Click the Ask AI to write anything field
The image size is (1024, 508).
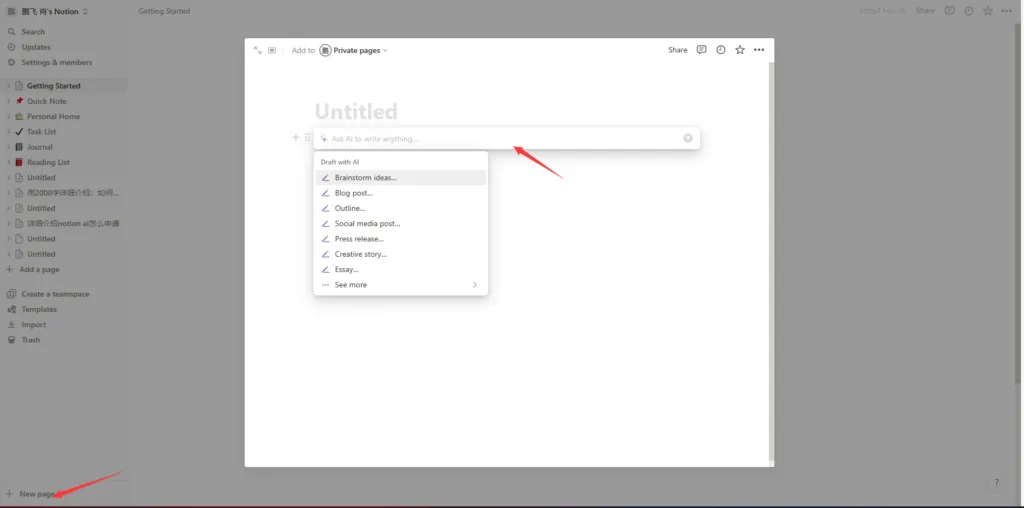point(506,138)
